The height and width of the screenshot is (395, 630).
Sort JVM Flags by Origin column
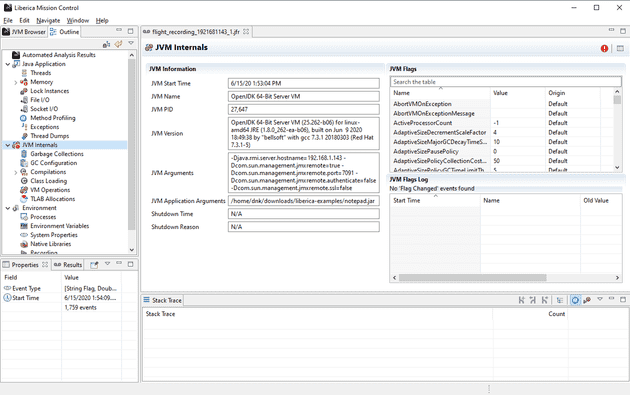573,93
